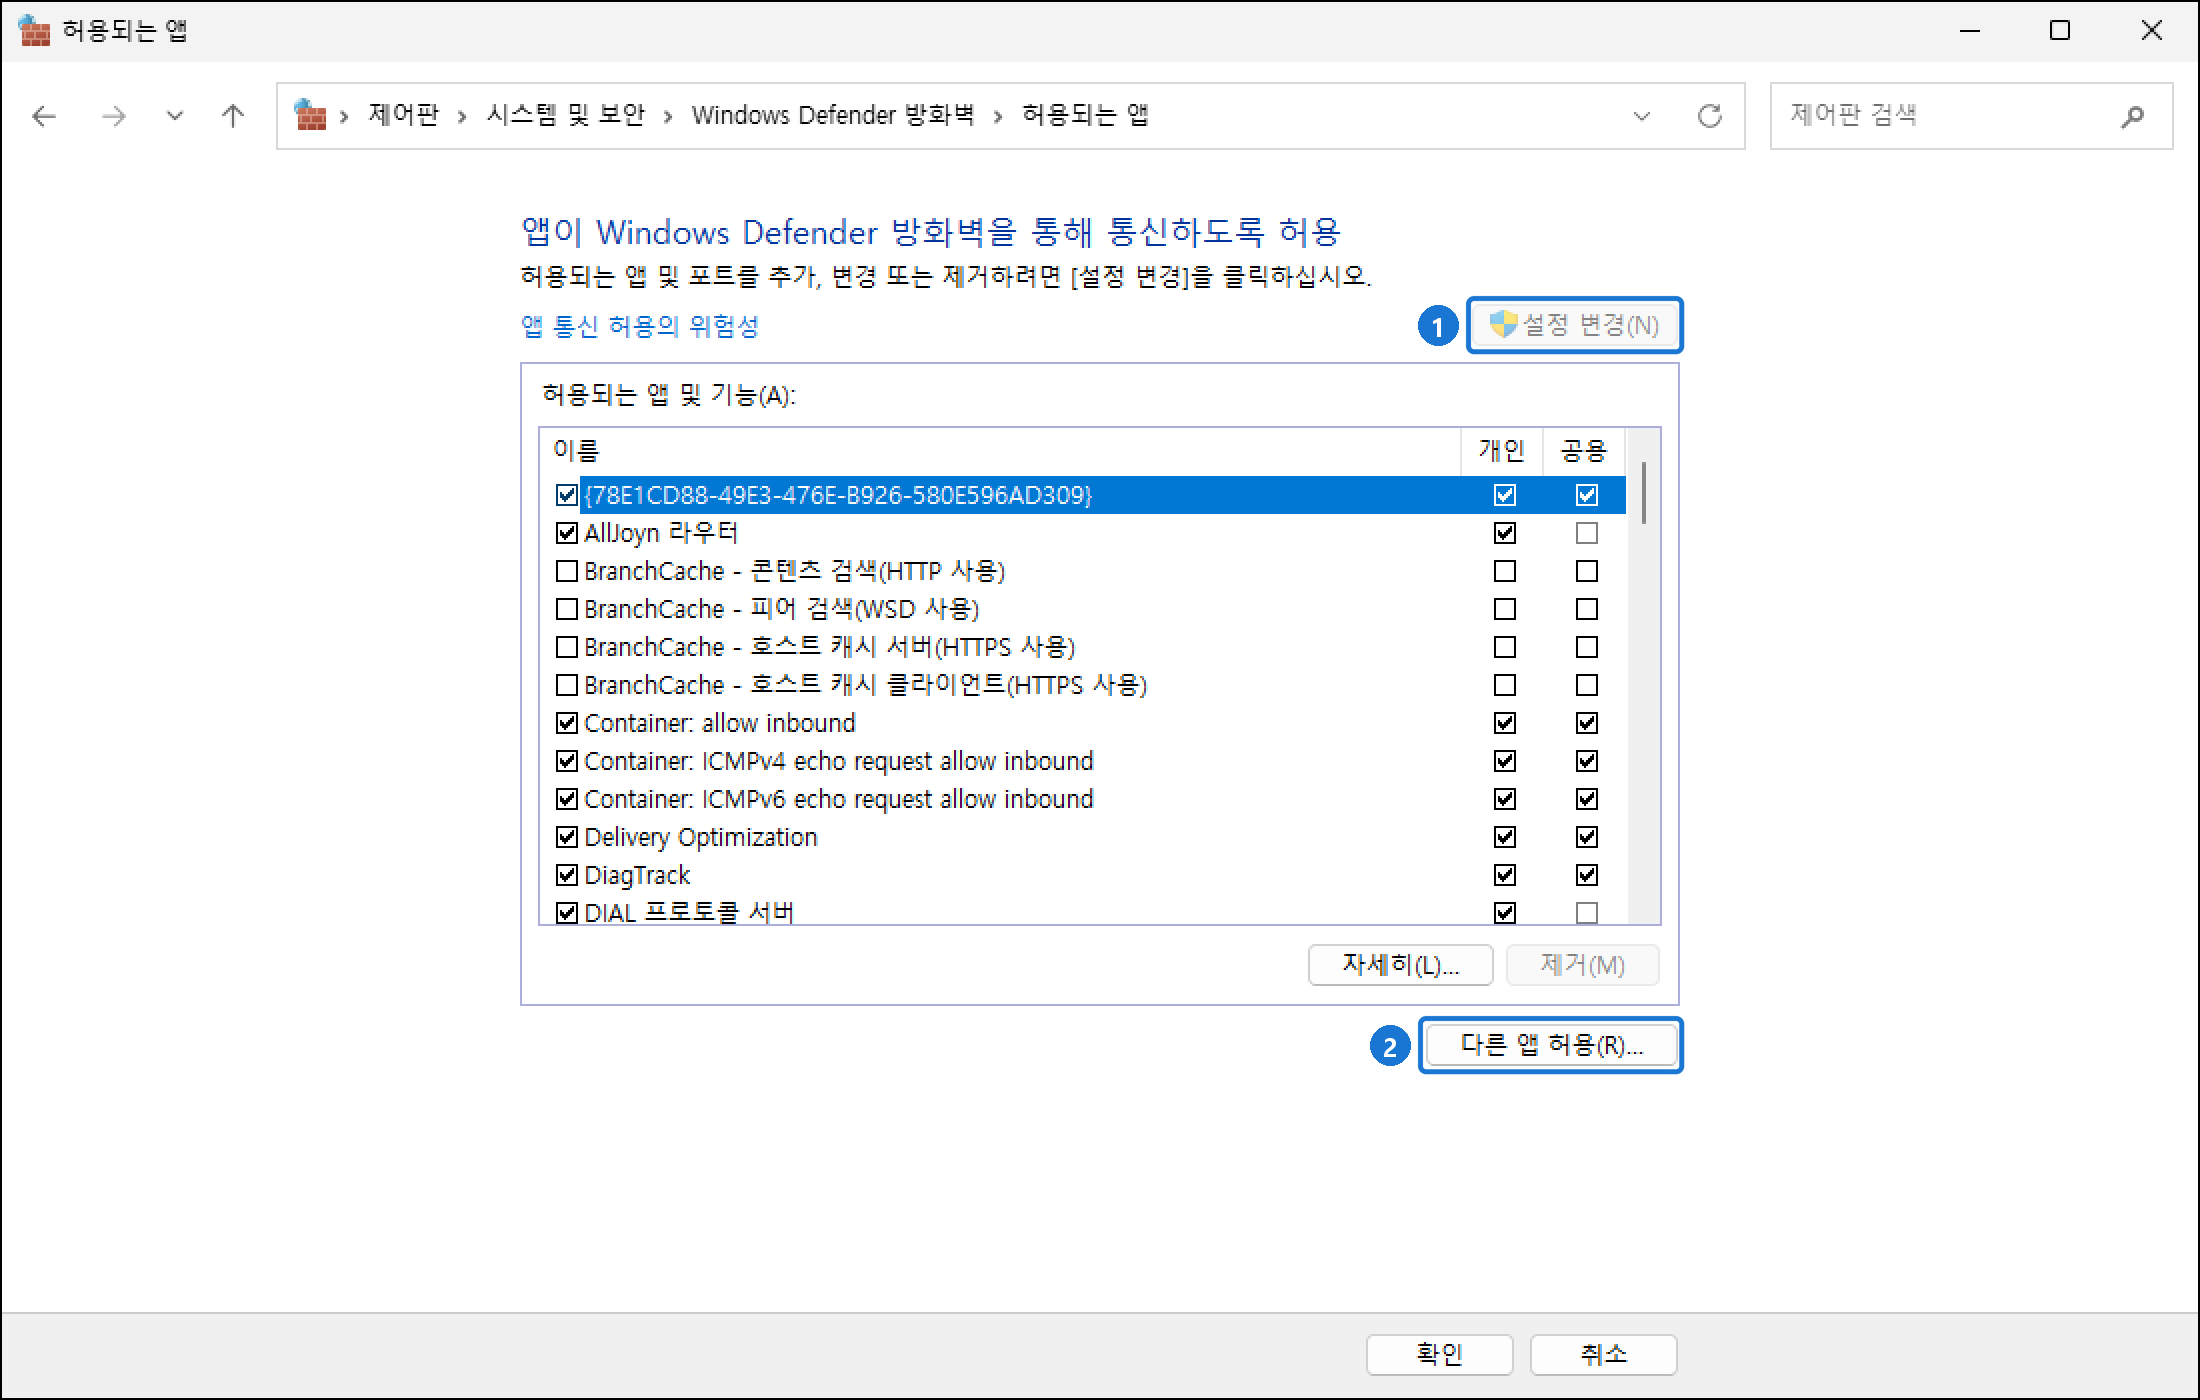Viewport: 2200px width, 1400px height.
Task: Expand the chevron before 제어판 breadcrumb
Action: (344, 117)
